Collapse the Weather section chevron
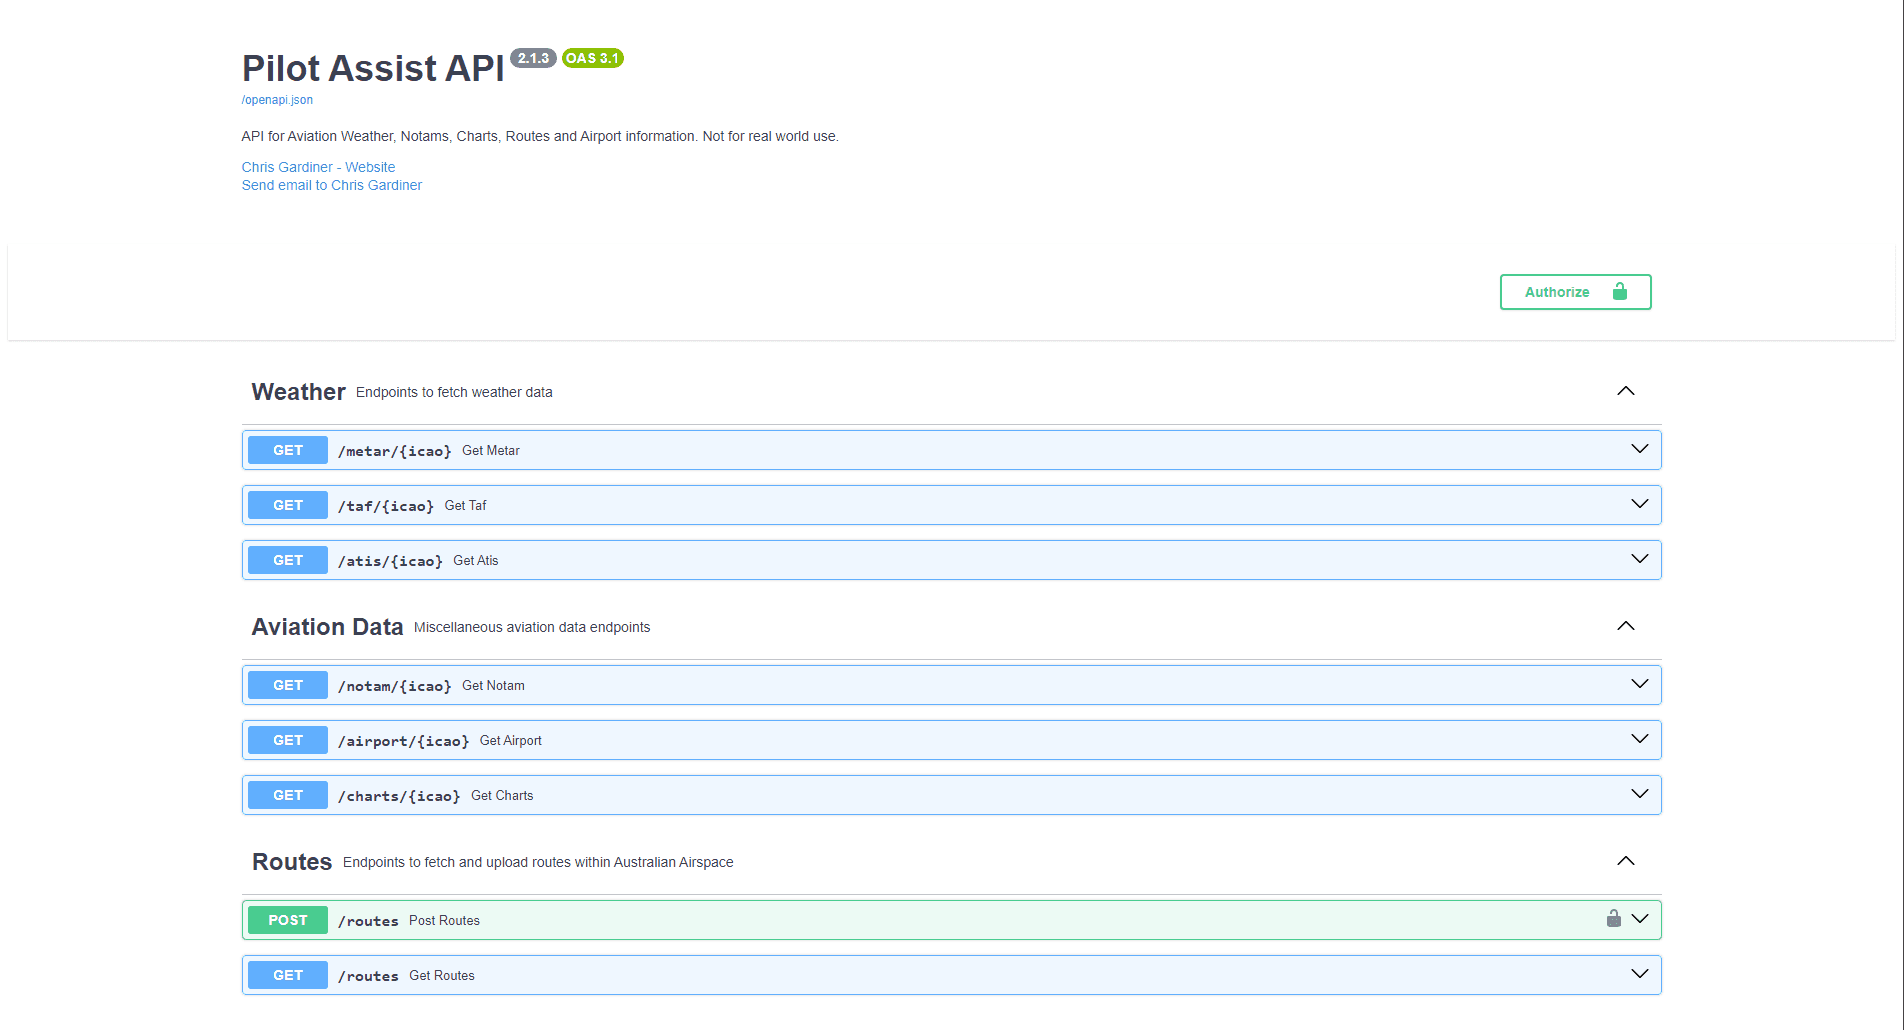This screenshot has height=1030, width=1904. tap(1626, 391)
